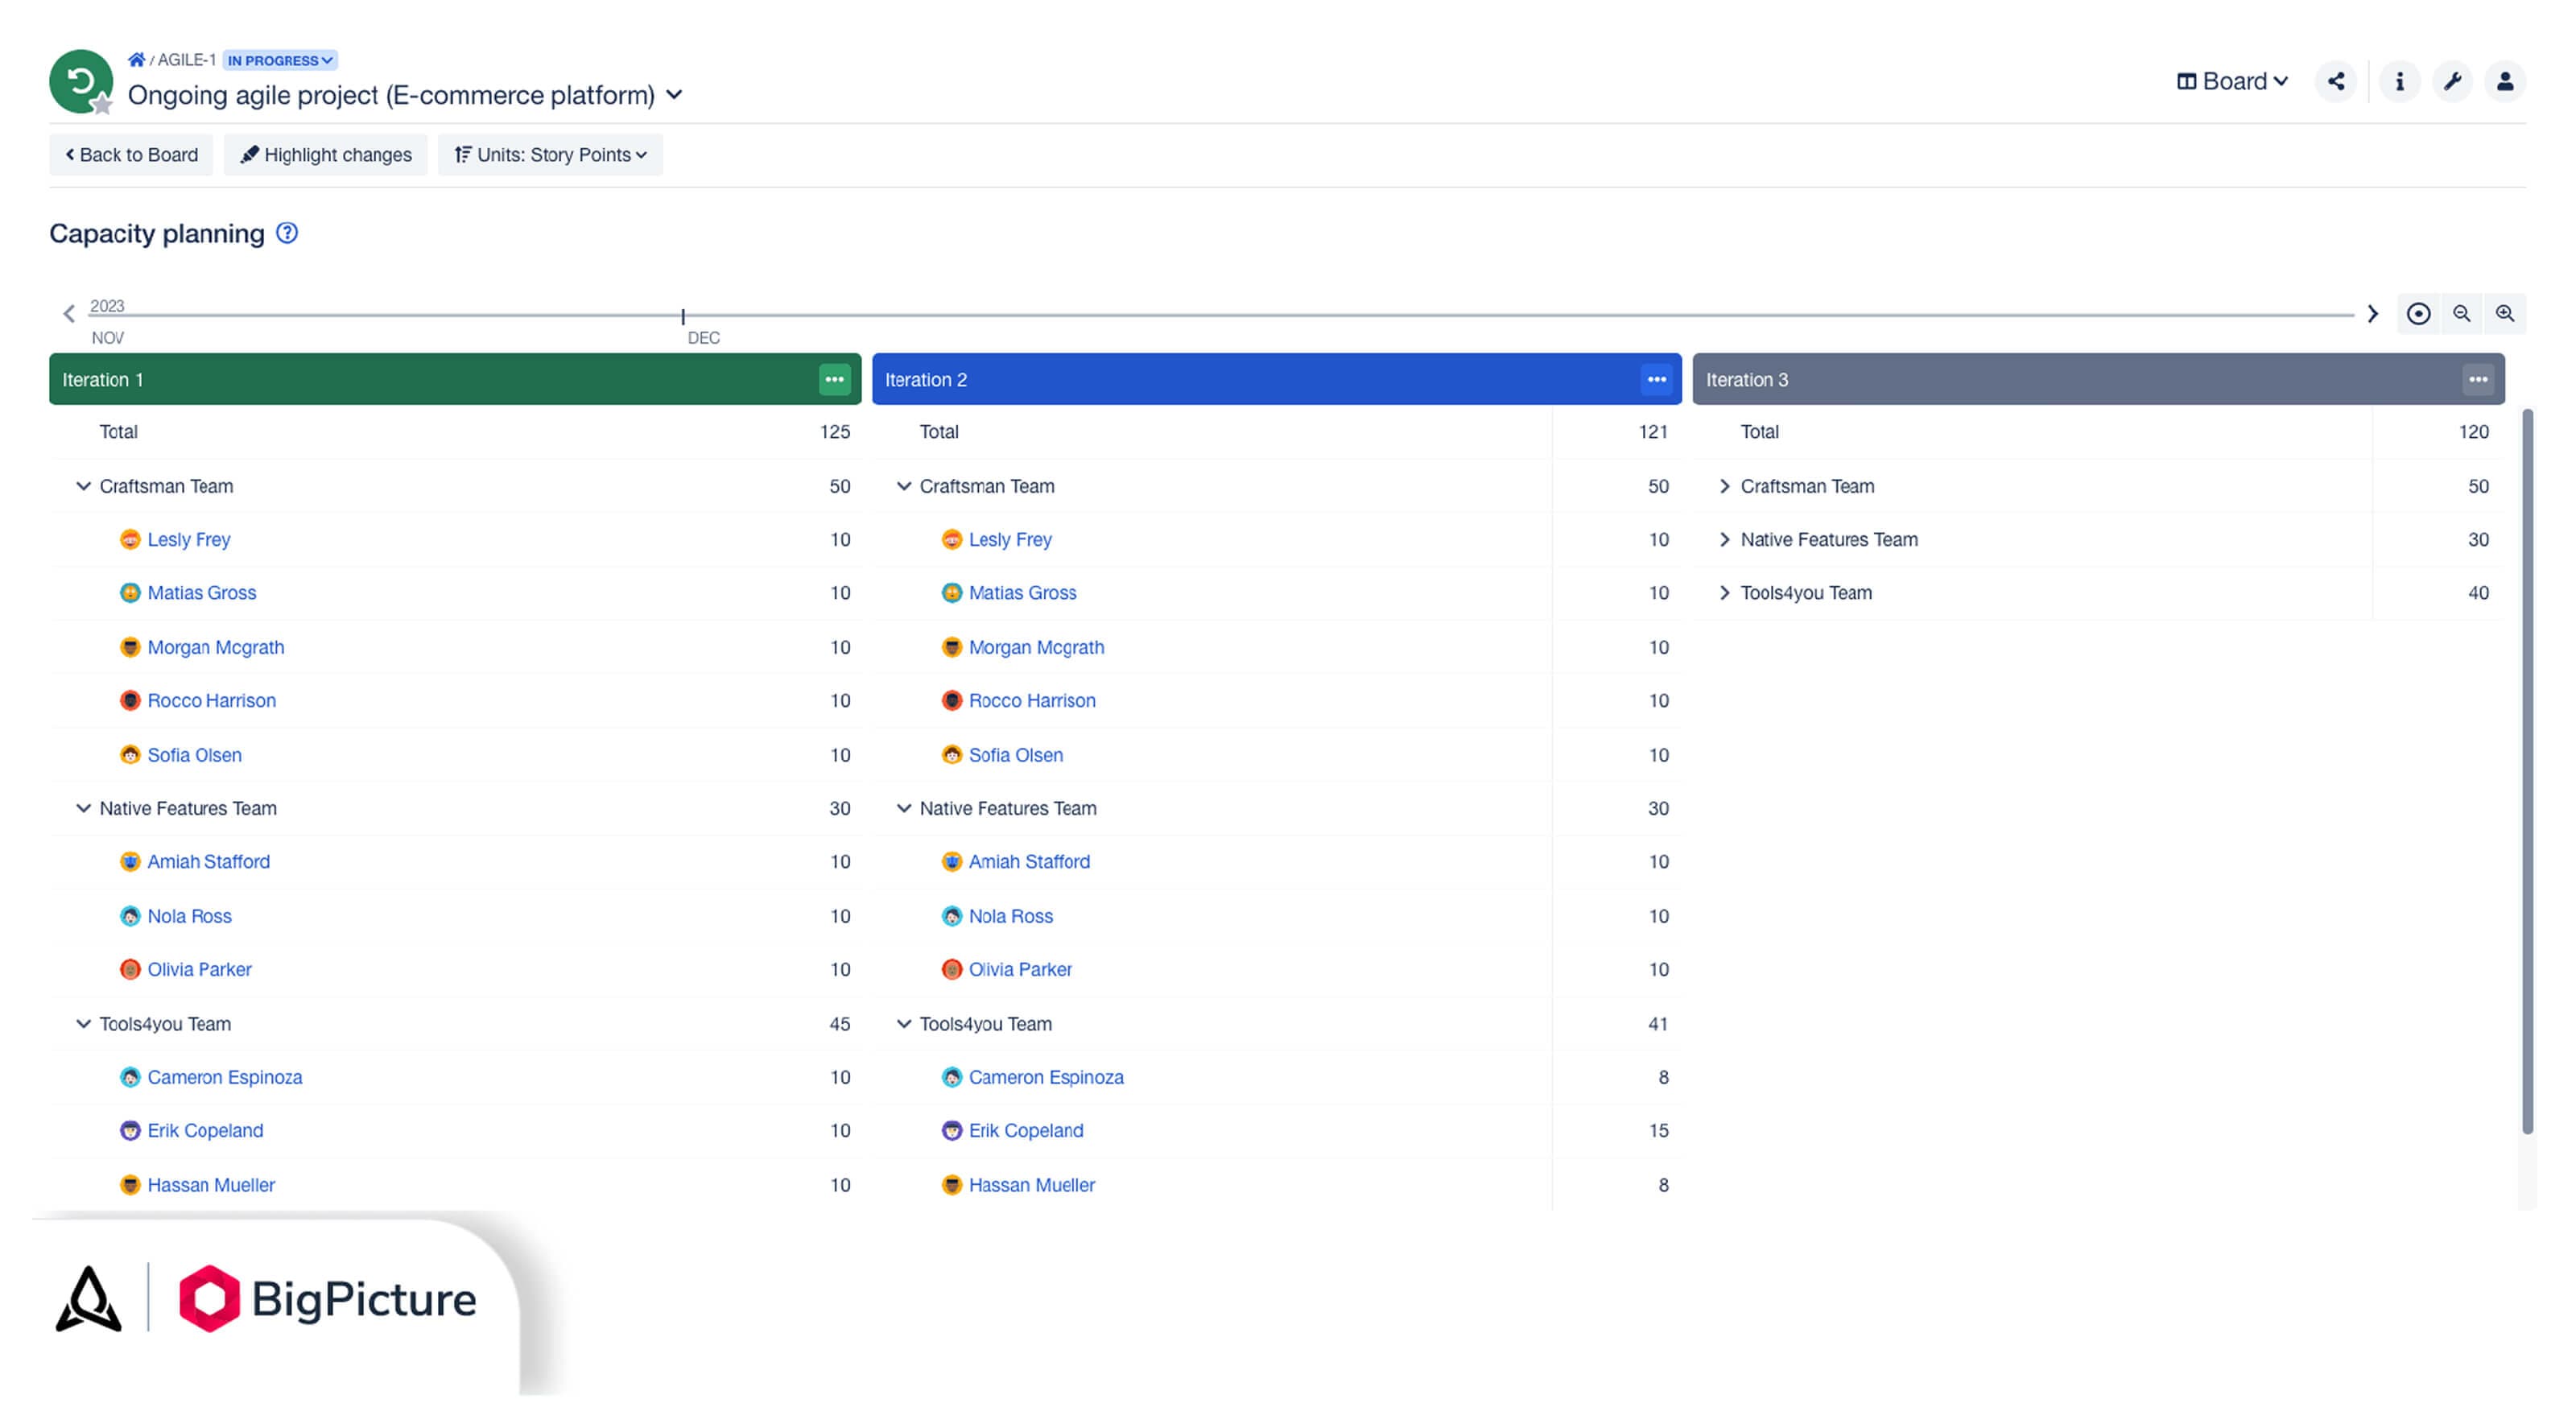The image size is (2576, 1428).
Task: Move timeline to next period arrow
Action: pos(2372,314)
